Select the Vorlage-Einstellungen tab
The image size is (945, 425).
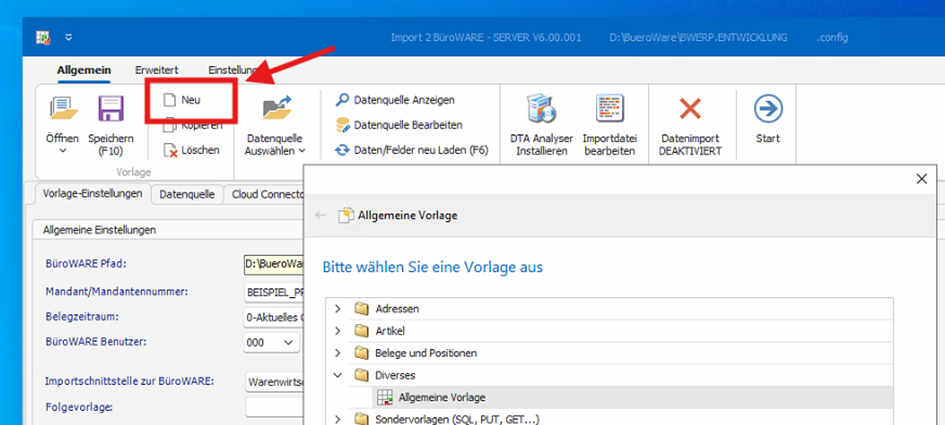pos(93,194)
